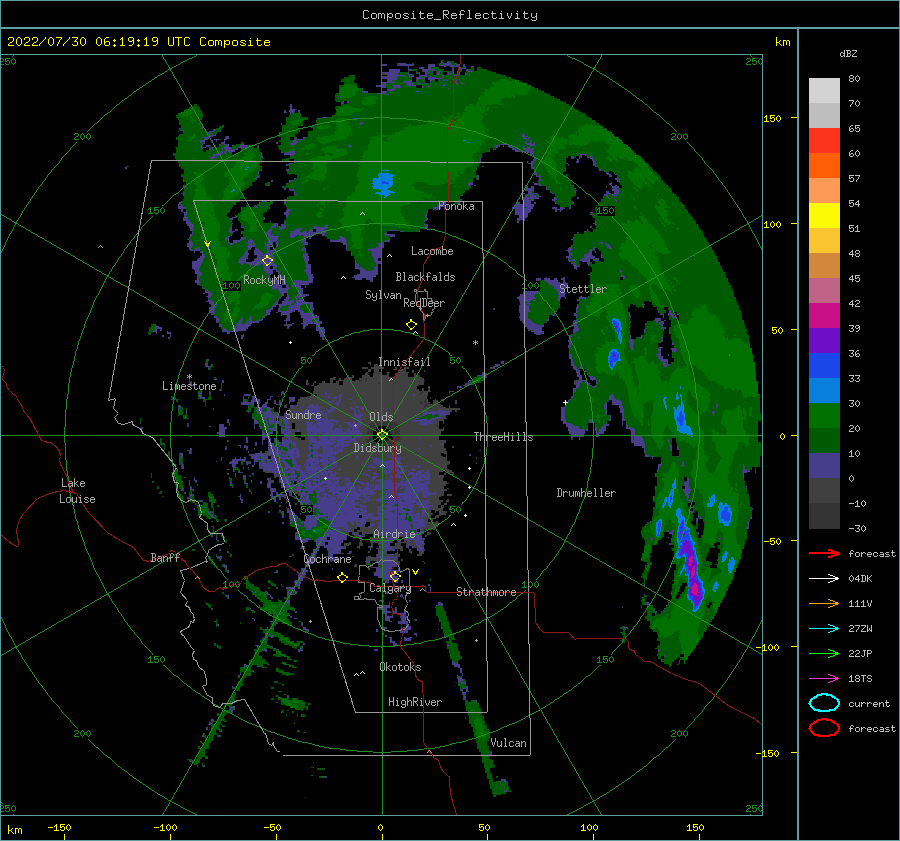Viewport: 900px width, 841px height.
Task: Click the Strathmore label
Action: (x=486, y=592)
